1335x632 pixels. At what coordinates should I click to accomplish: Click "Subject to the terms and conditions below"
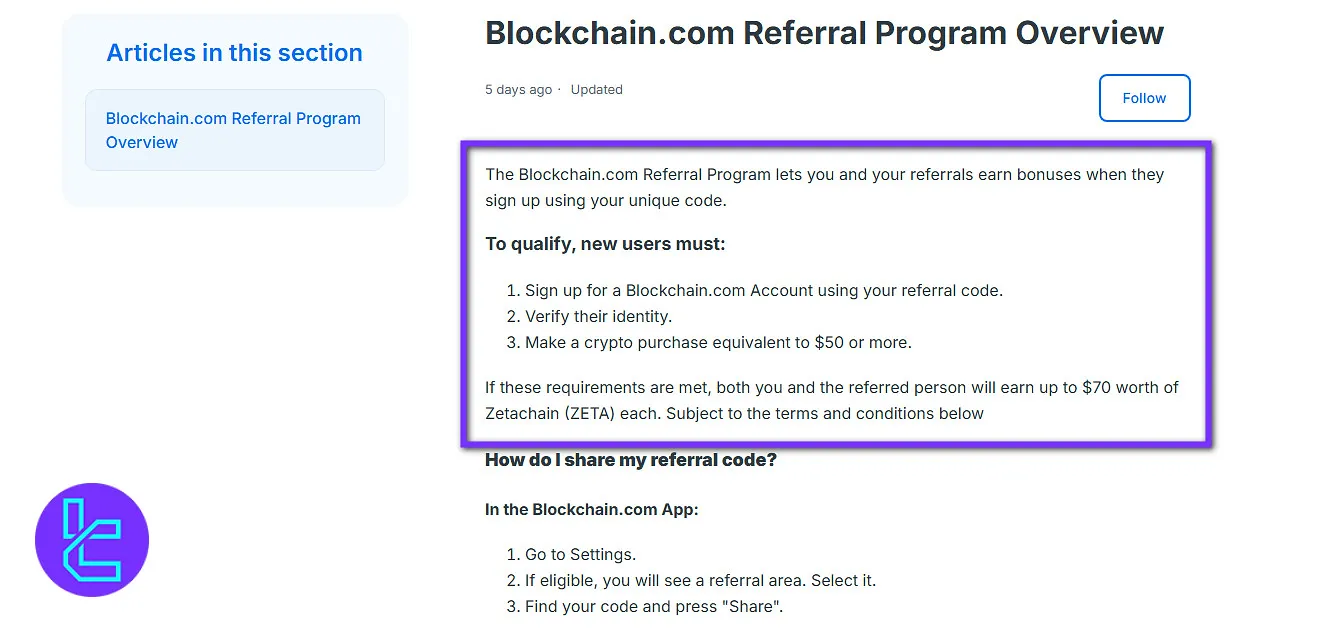(825, 414)
